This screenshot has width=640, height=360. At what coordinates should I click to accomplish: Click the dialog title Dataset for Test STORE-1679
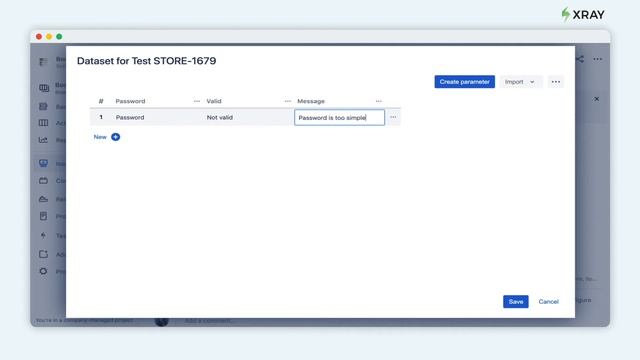147,61
